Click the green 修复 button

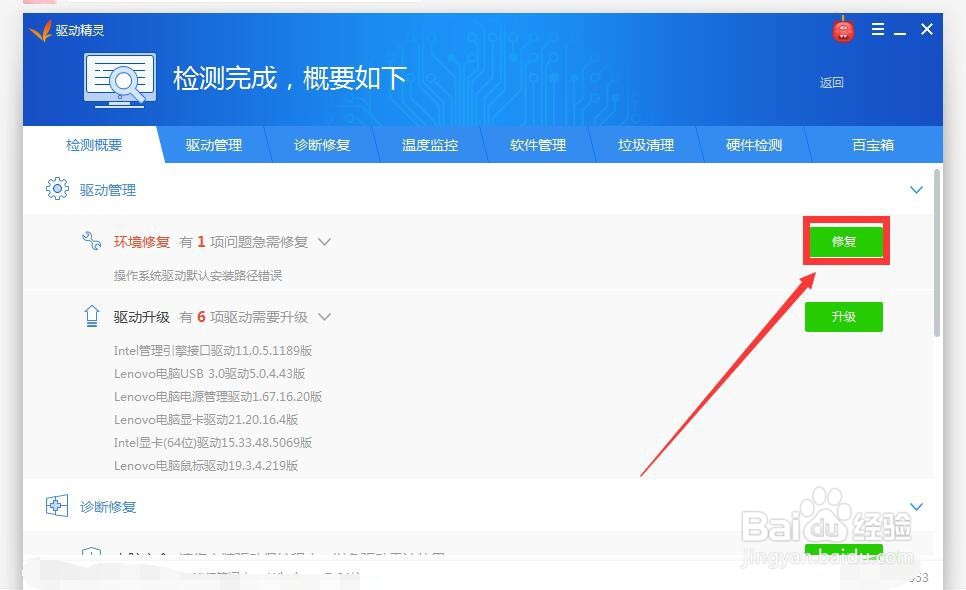tap(845, 240)
